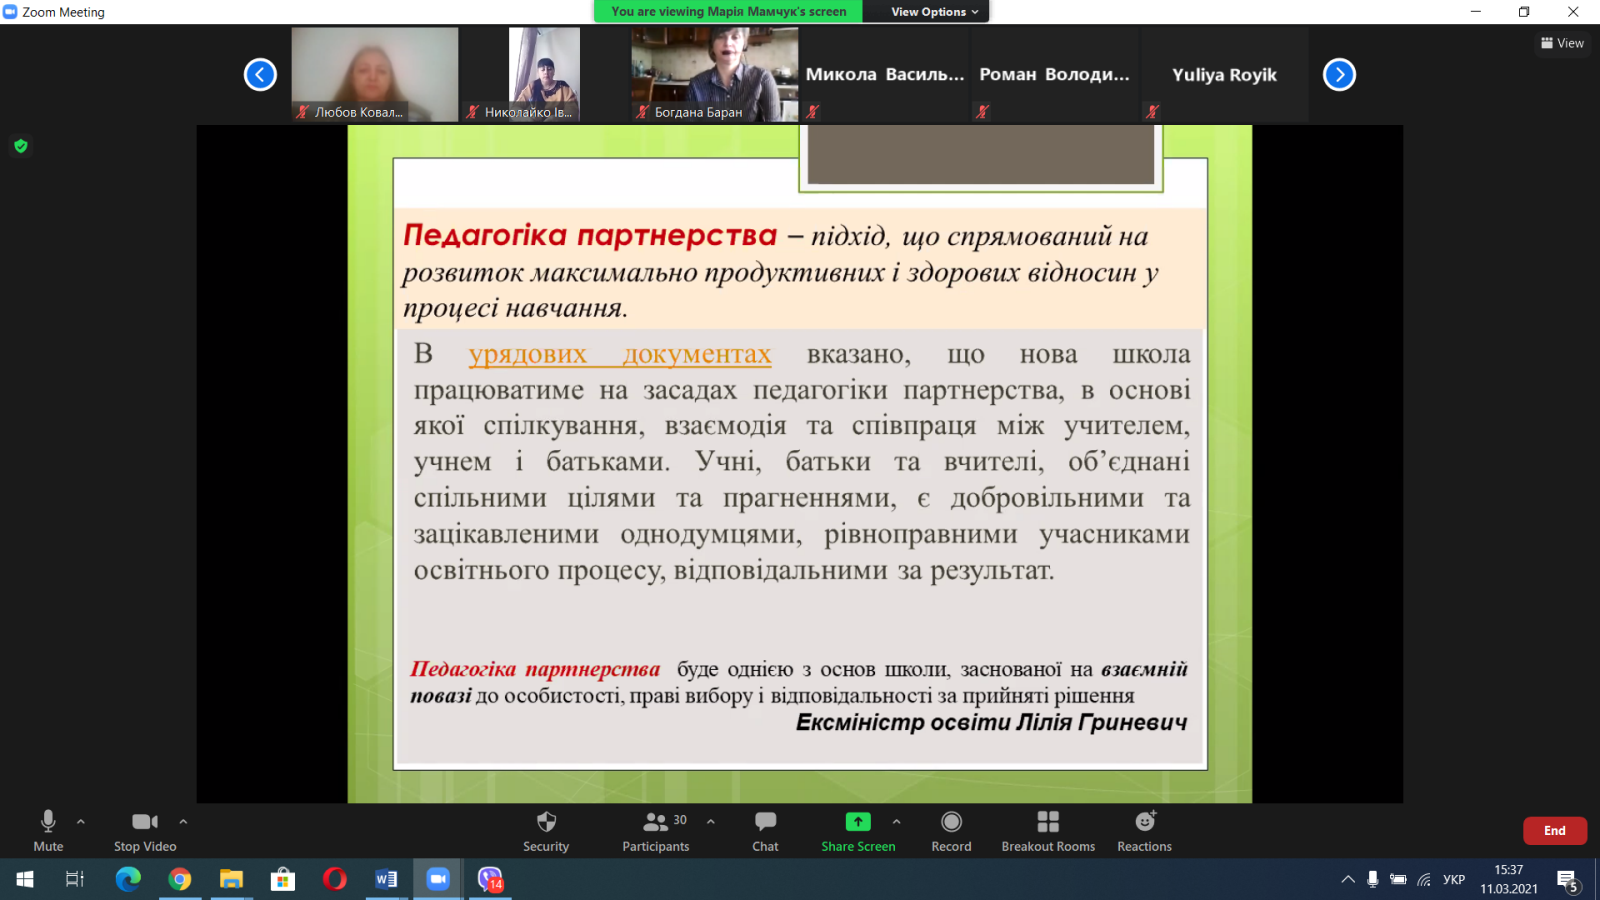The image size is (1600, 900).
Task: Click the green Share Screen icon
Action: click(x=858, y=822)
